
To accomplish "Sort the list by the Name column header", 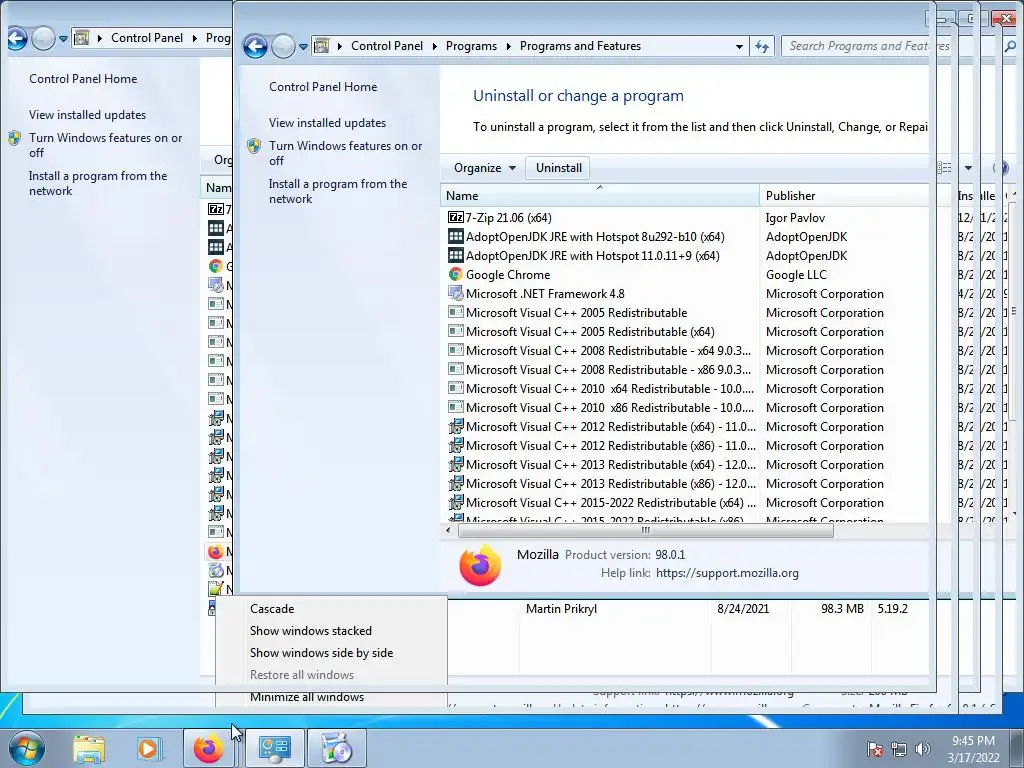I will click(600, 195).
